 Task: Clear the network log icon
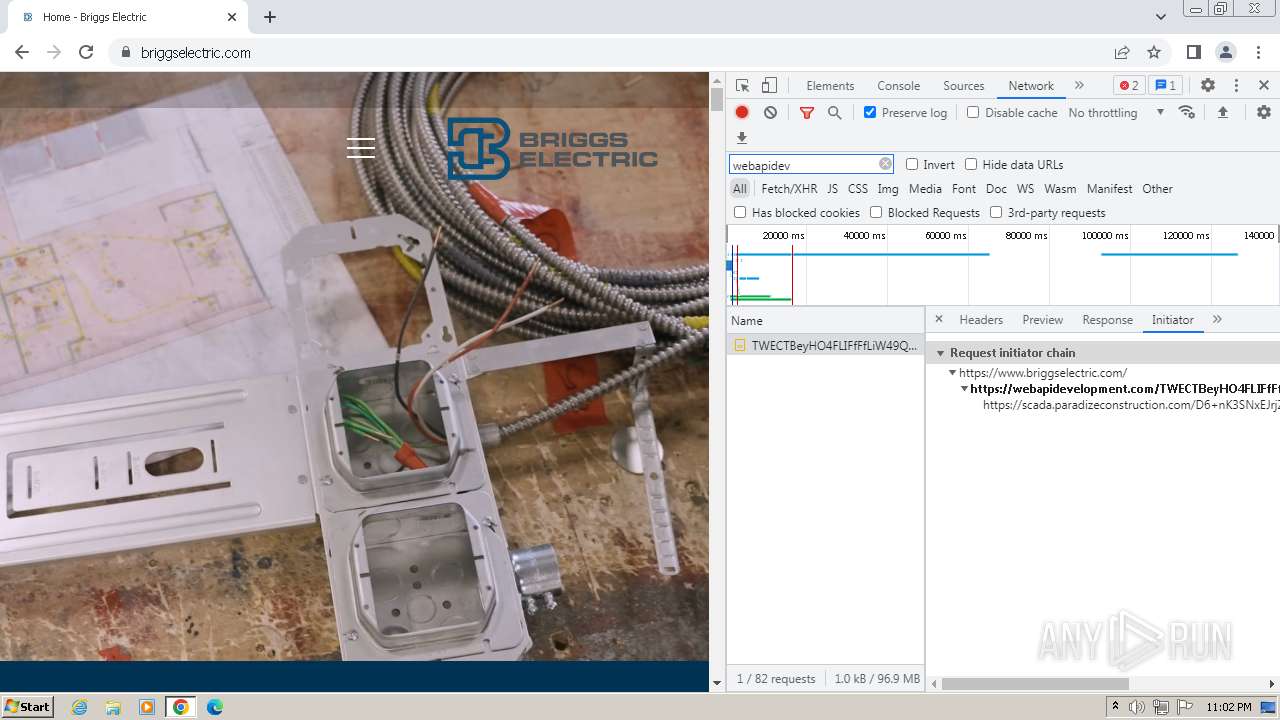pyautogui.click(x=770, y=113)
